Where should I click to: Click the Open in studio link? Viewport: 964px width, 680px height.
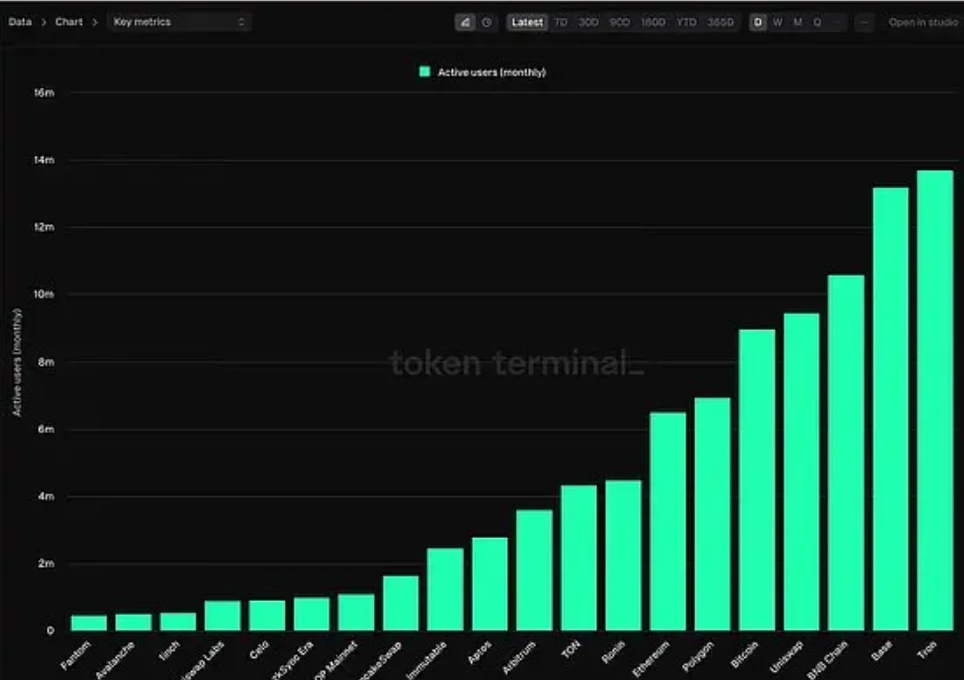click(x=923, y=23)
